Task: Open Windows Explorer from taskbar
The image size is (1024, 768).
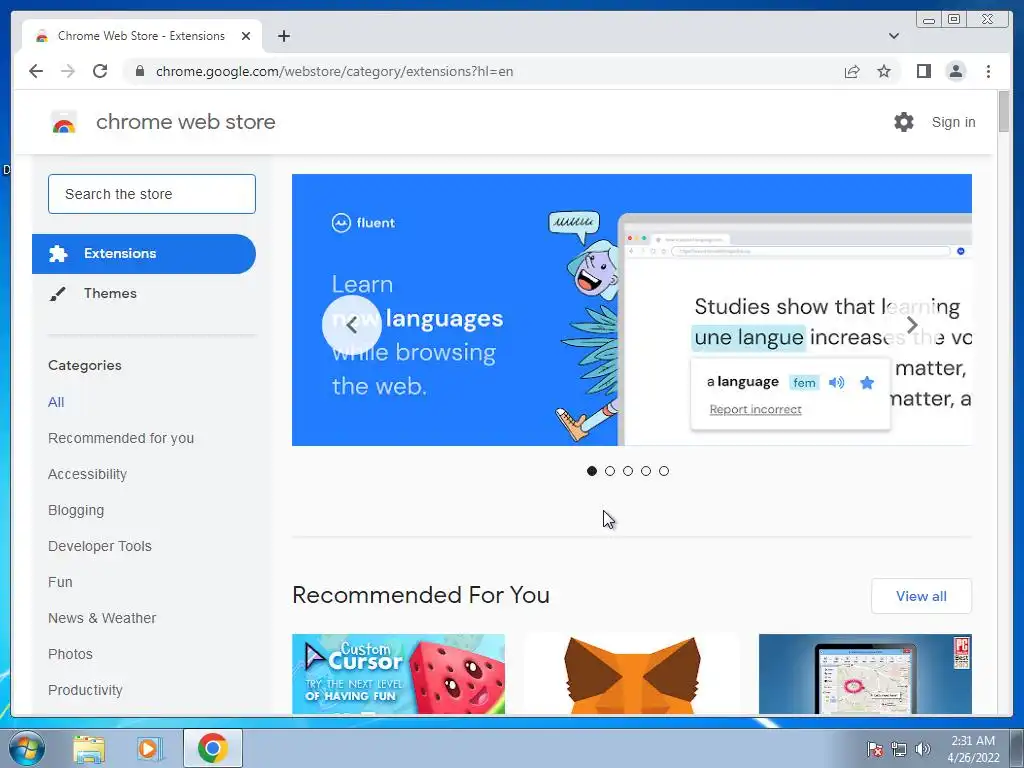Action: 89,748
